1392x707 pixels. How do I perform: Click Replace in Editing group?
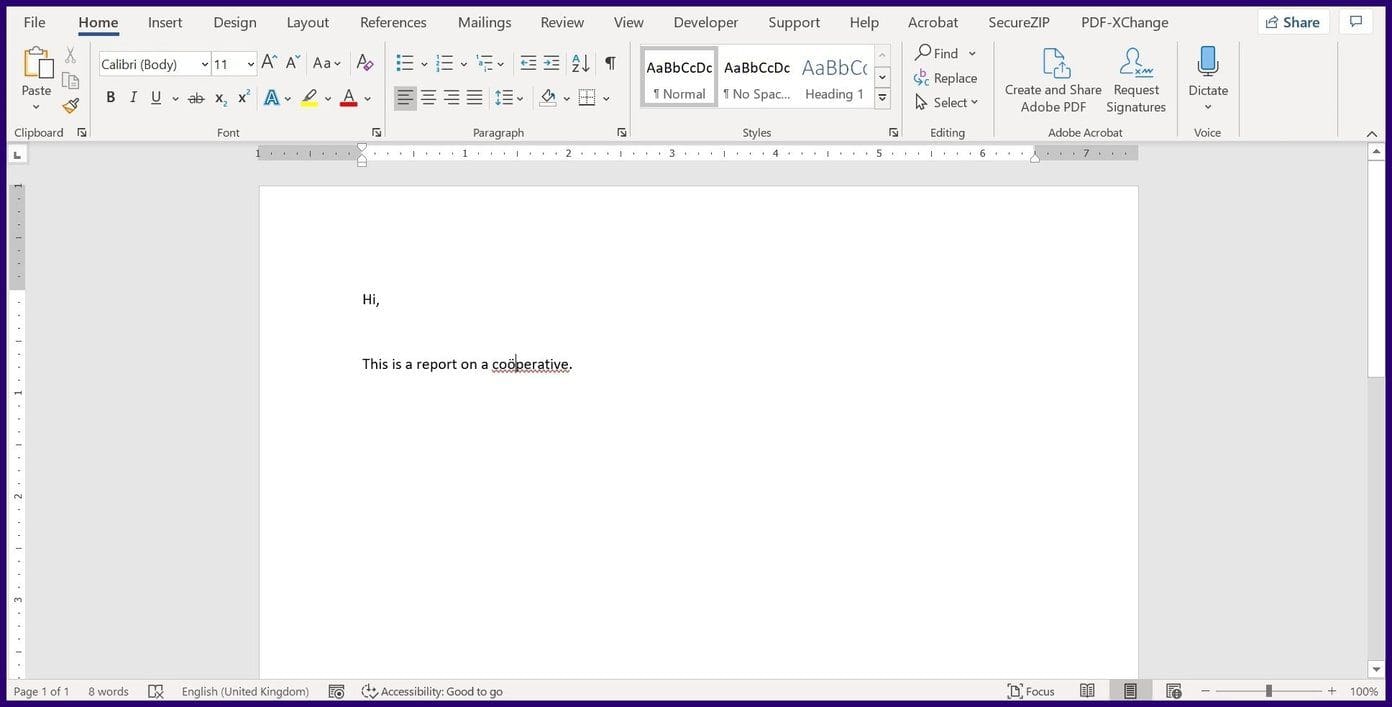click(x=946, y=78)
